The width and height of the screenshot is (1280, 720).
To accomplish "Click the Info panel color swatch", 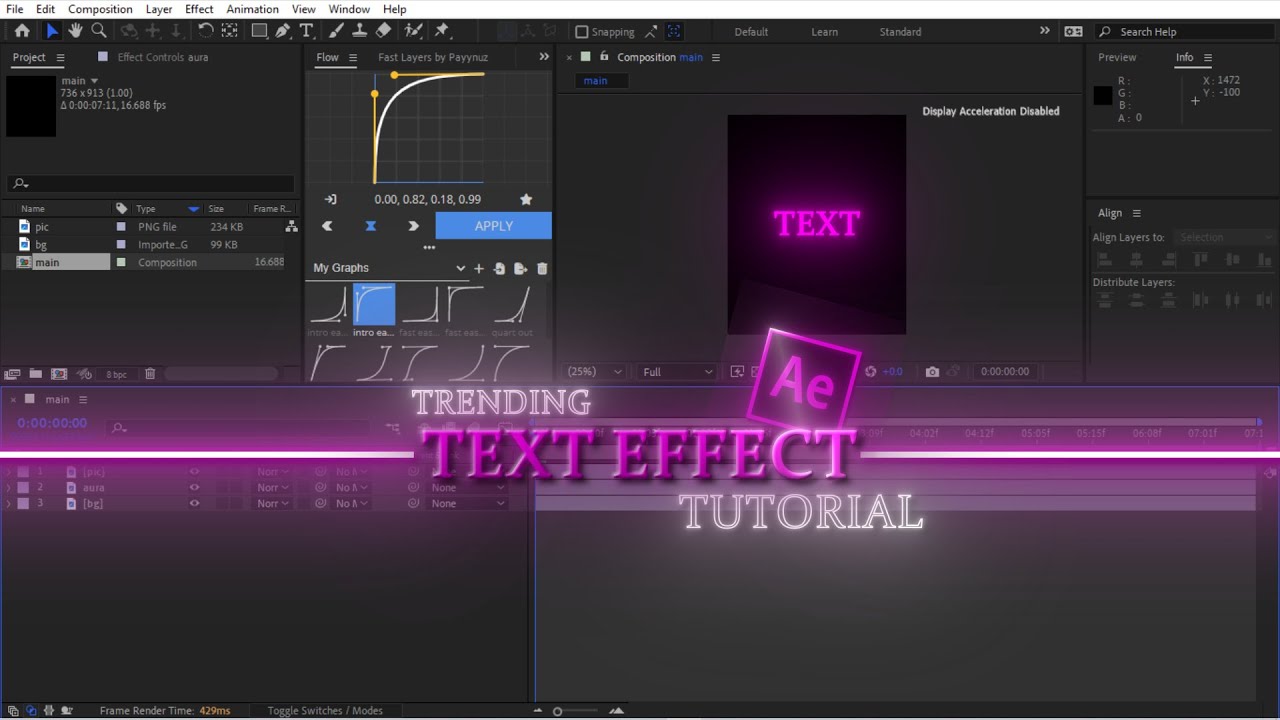I will [1103, 96].
